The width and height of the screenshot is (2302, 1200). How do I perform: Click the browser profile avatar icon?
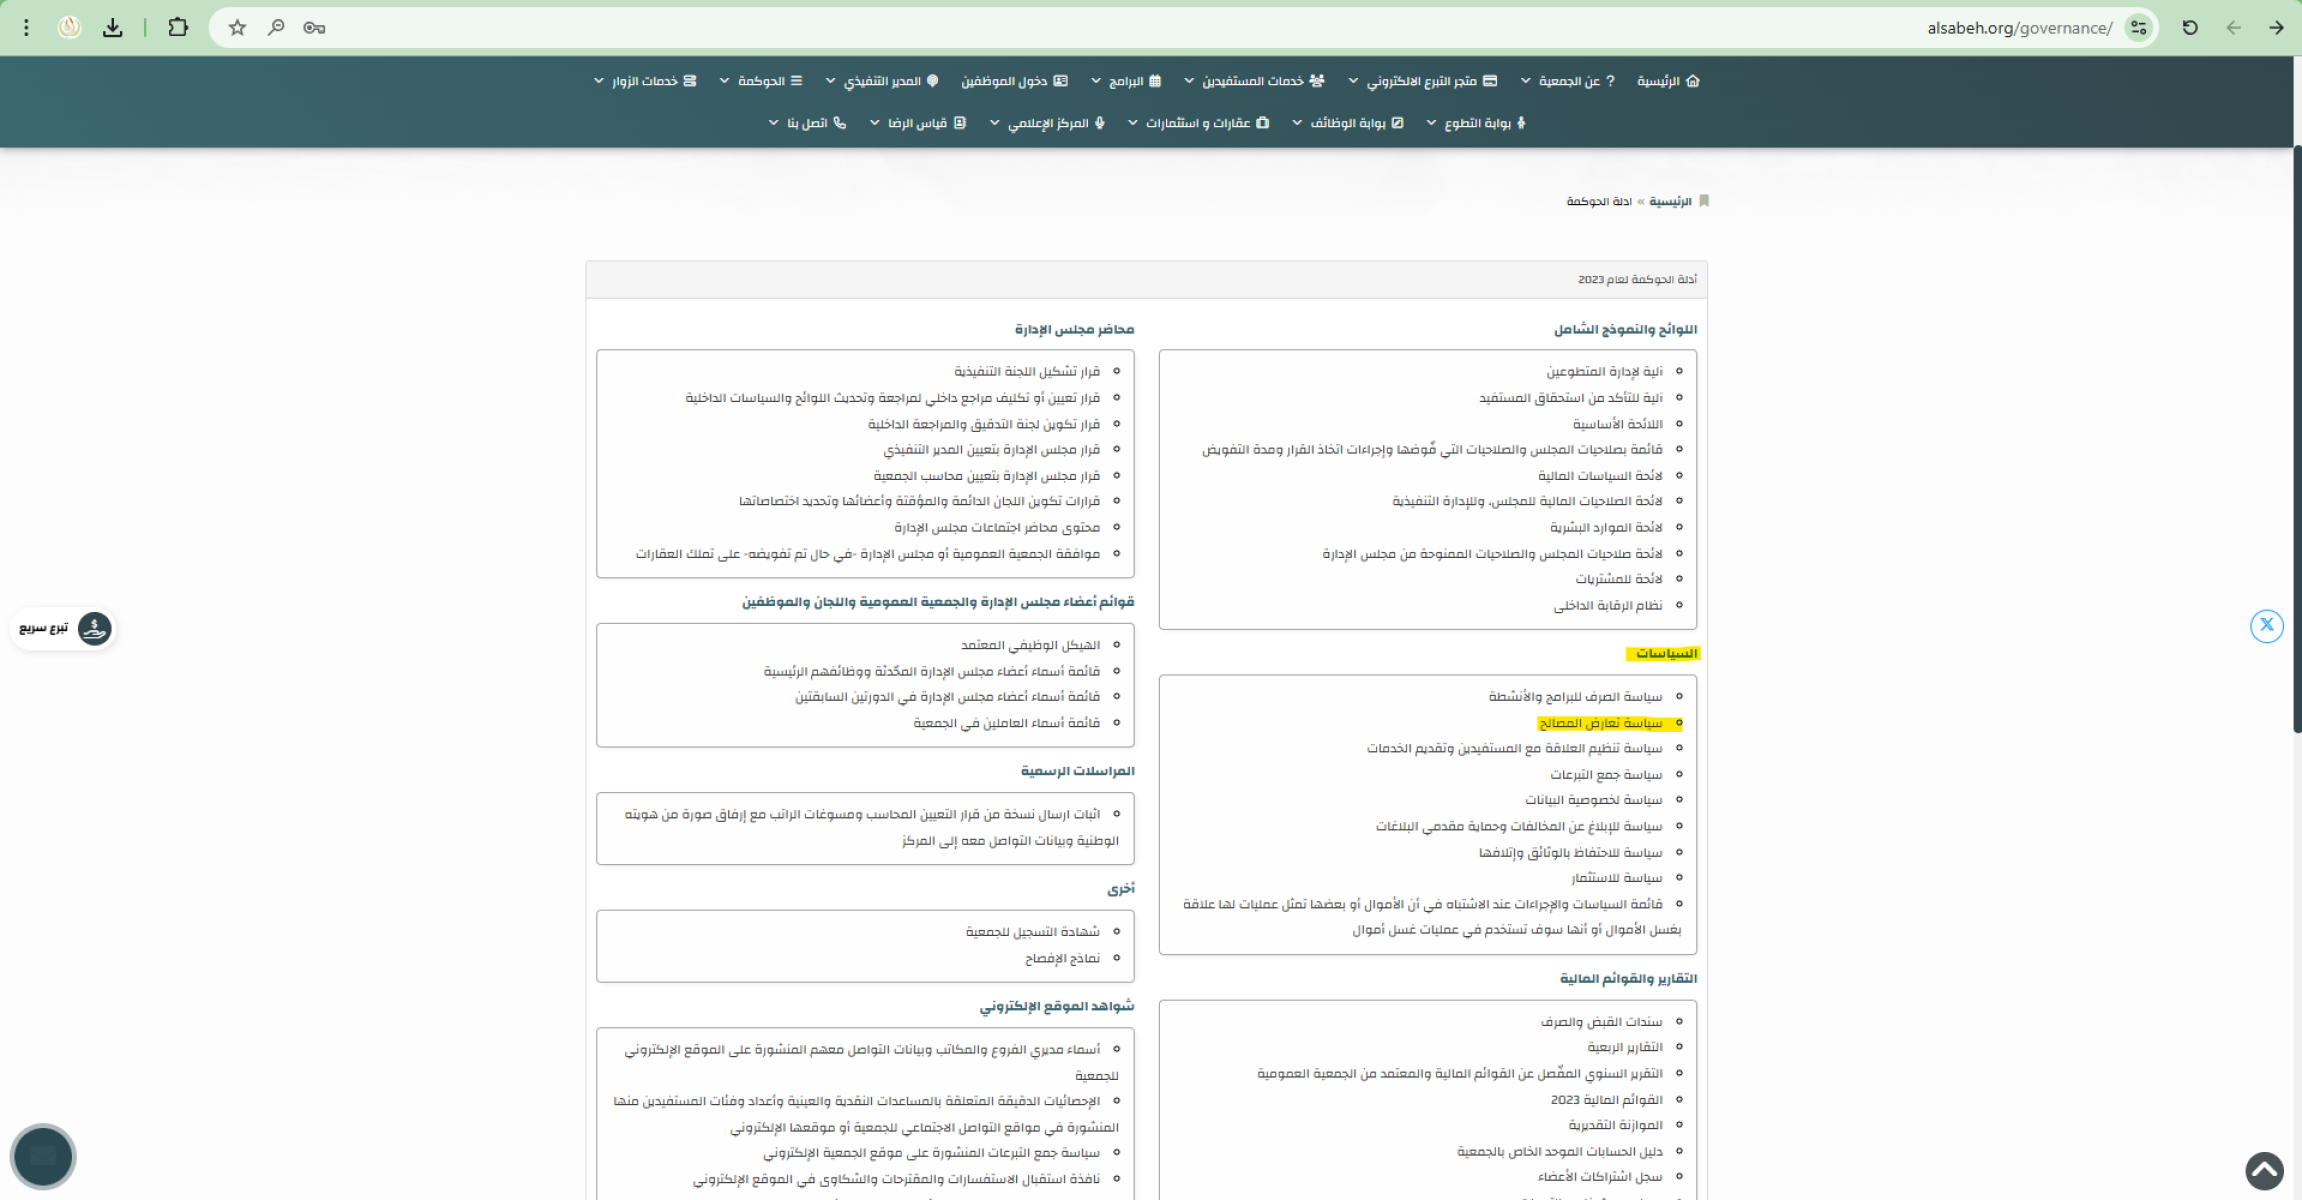[x=69, y=28]
